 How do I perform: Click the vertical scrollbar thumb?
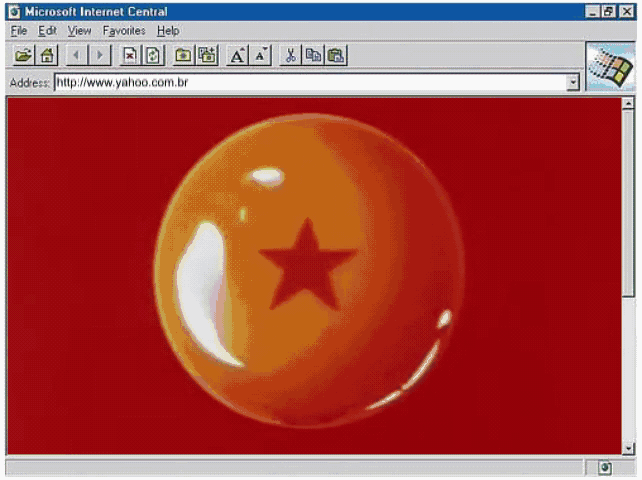click(628, 203)
